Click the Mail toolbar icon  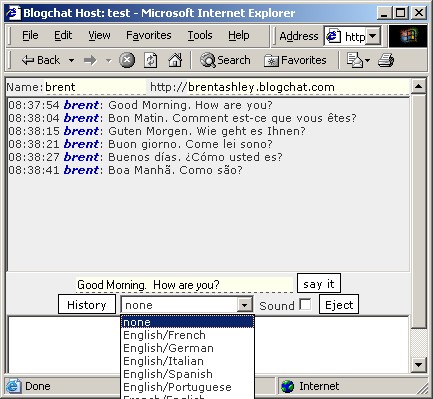[x=354, y=60]
